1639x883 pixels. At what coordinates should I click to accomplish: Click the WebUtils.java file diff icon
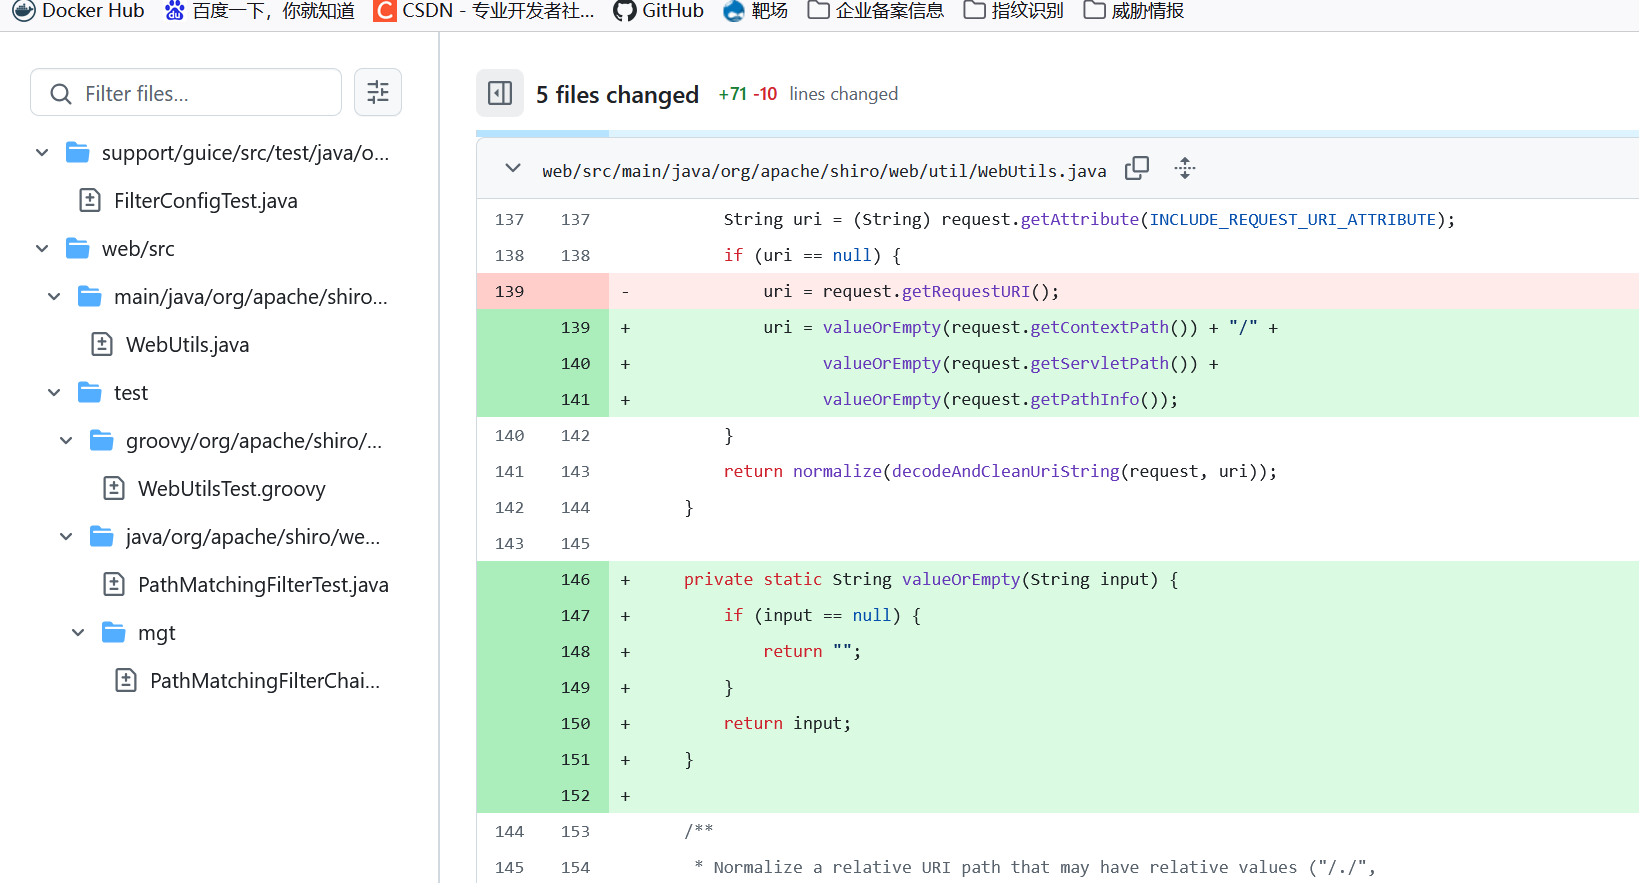102,344
